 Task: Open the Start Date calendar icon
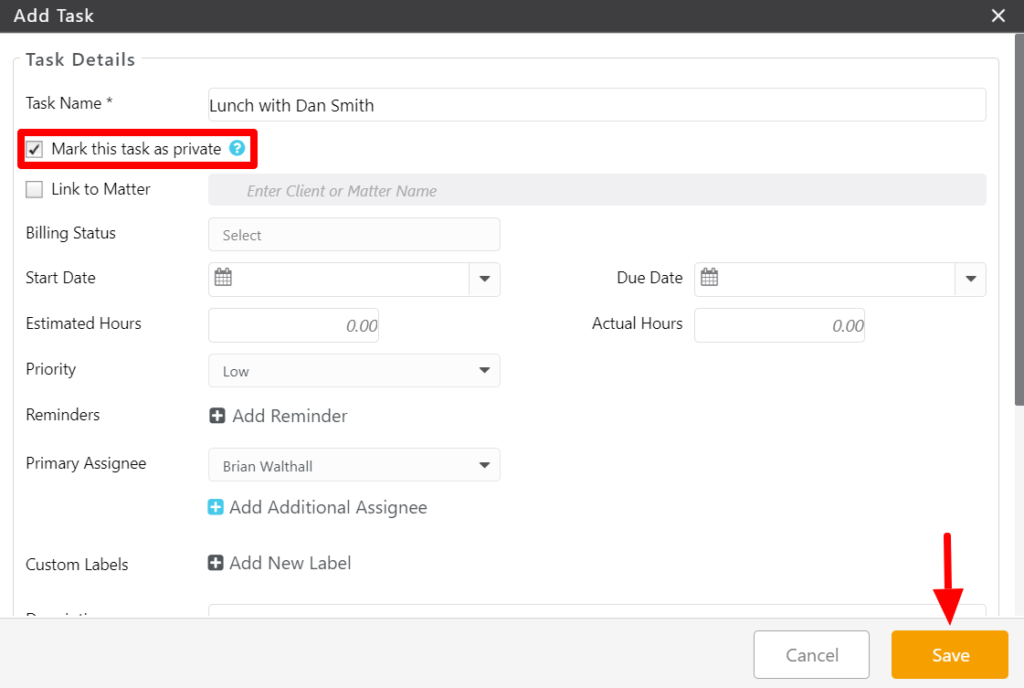point(223,279)
